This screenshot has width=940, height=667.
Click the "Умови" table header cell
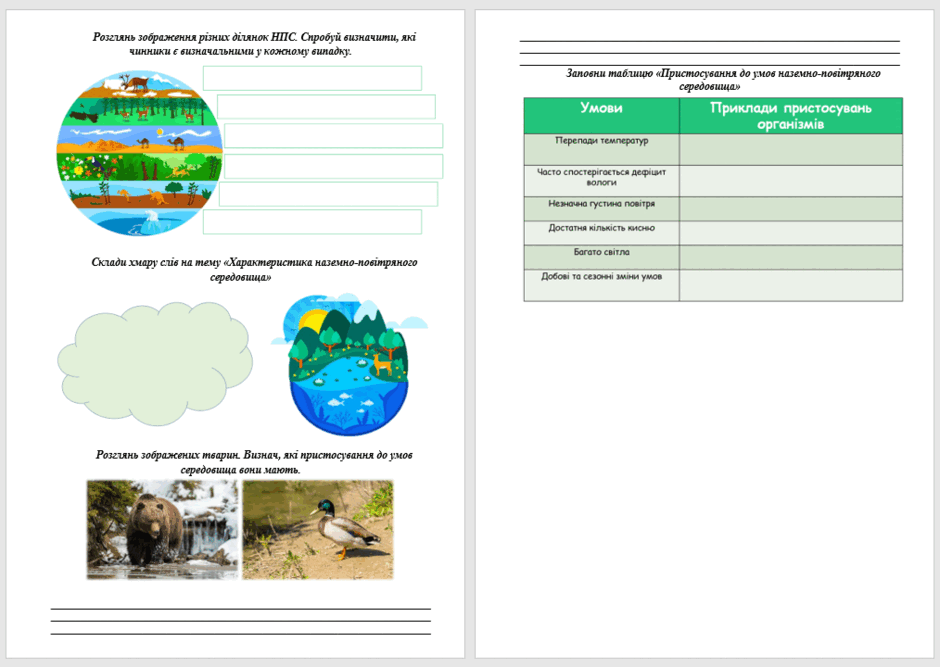601,116
